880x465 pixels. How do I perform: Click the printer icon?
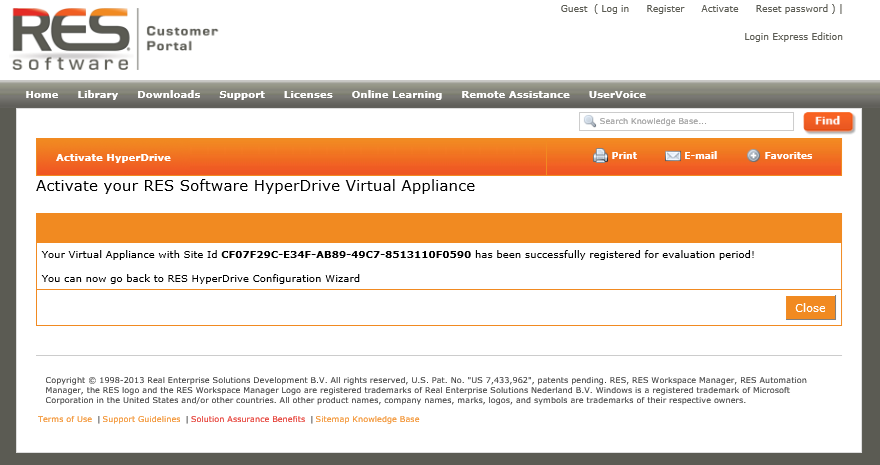[x=601, y=156]
